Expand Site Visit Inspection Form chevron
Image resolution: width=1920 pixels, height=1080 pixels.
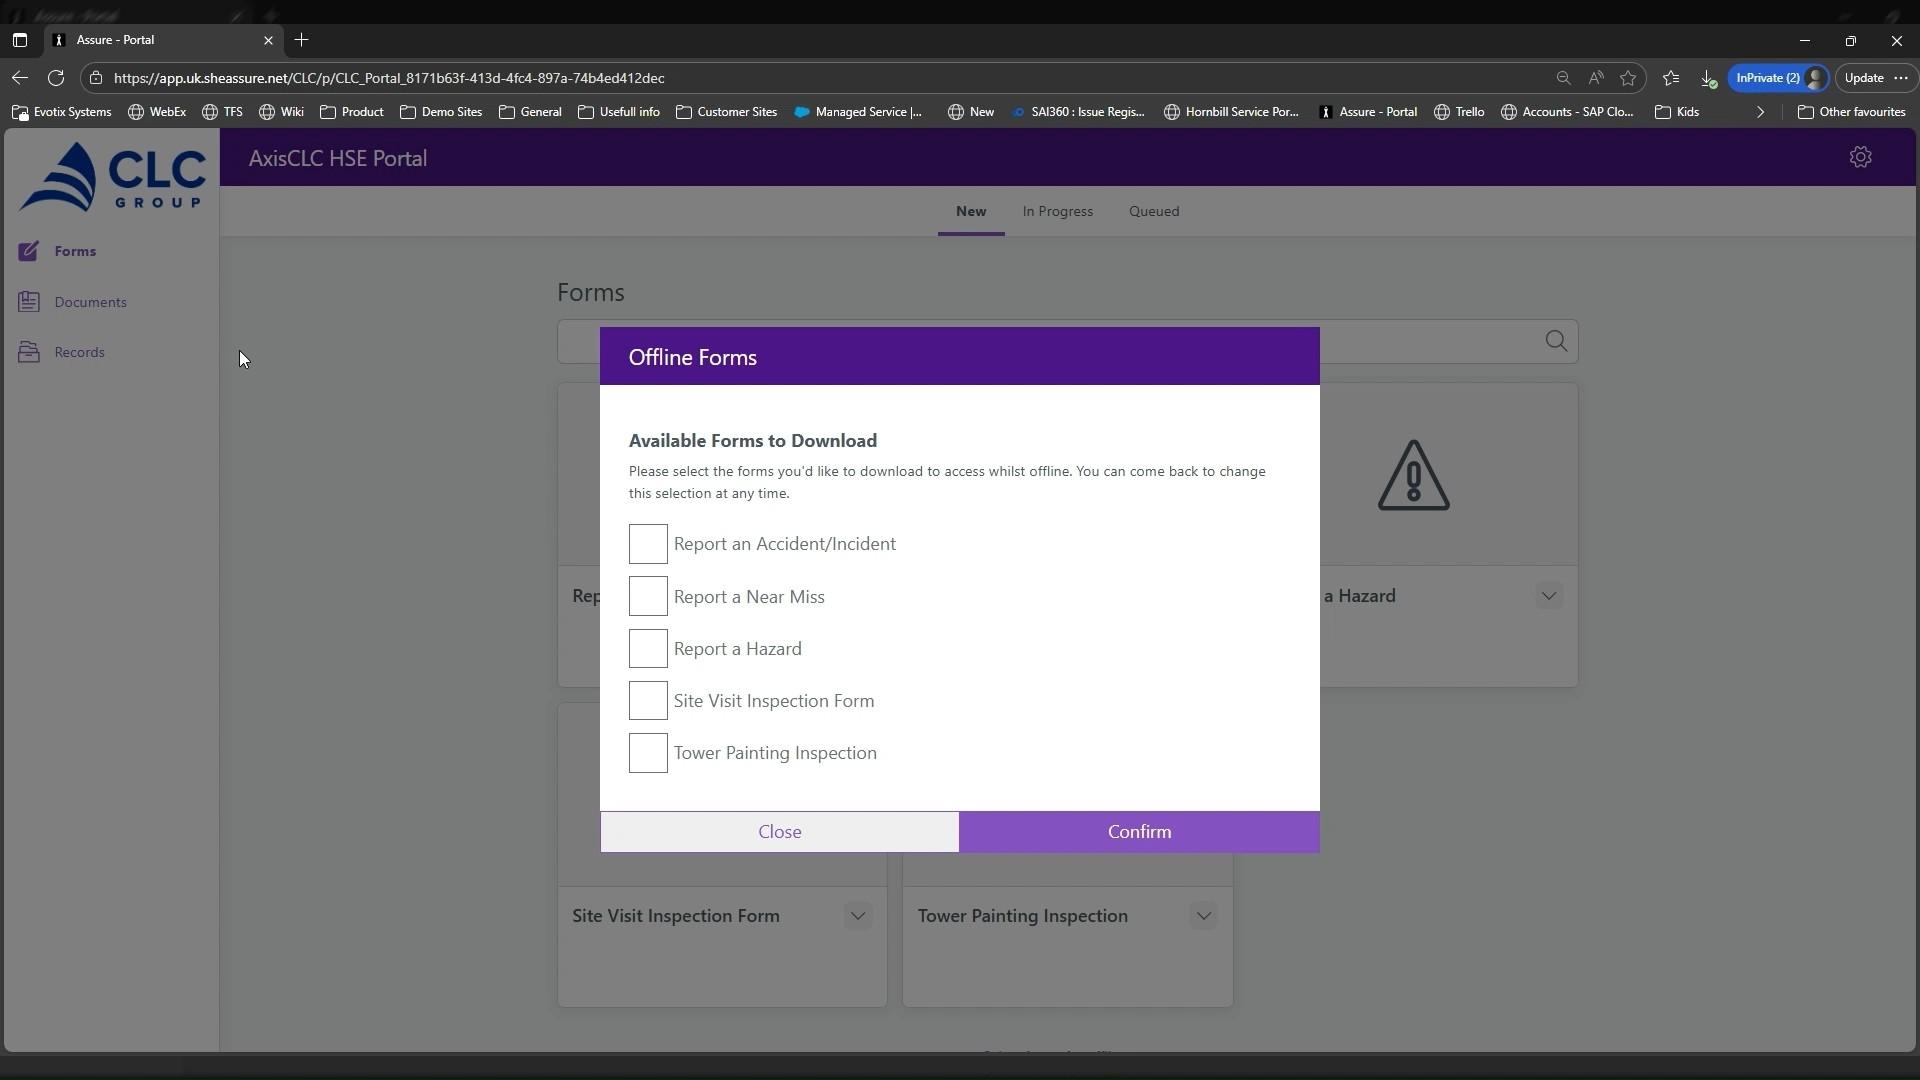click(857, 916)
